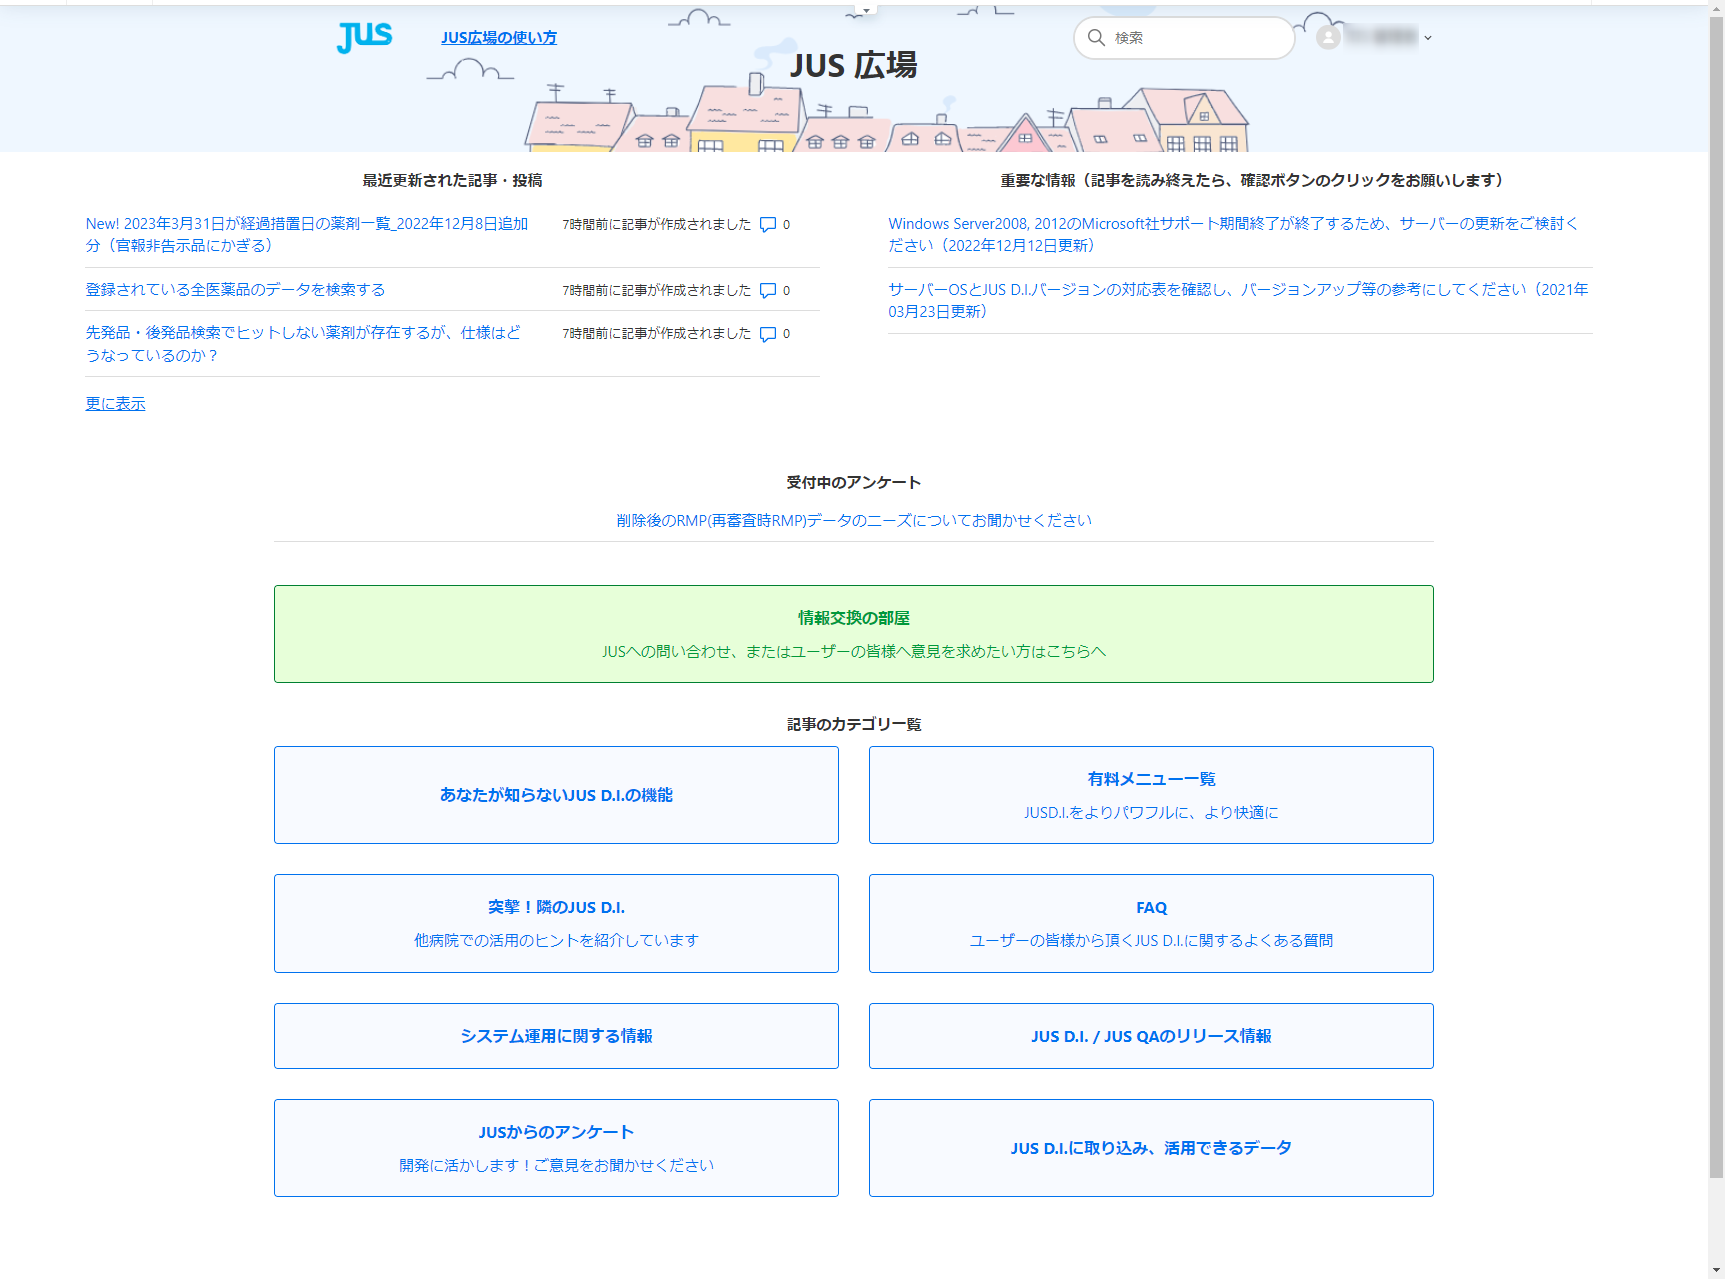1725x1279 pixels.
Task: Open the FAQ category
Action: pyautogui.click(x=1151, y=923)
